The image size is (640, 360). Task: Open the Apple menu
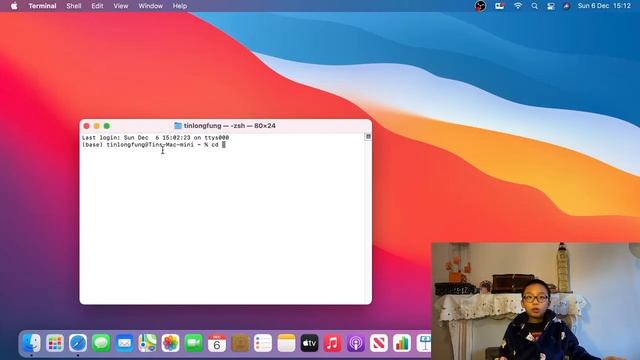14,6
